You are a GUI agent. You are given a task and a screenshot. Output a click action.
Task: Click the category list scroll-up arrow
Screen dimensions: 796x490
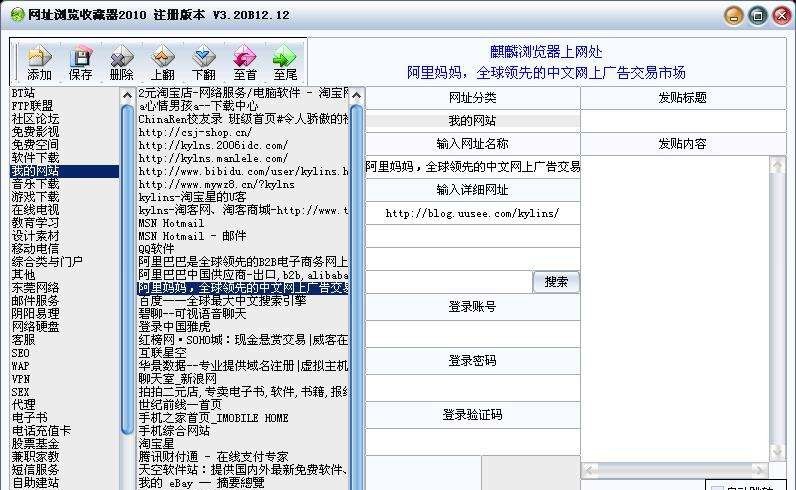127,95
